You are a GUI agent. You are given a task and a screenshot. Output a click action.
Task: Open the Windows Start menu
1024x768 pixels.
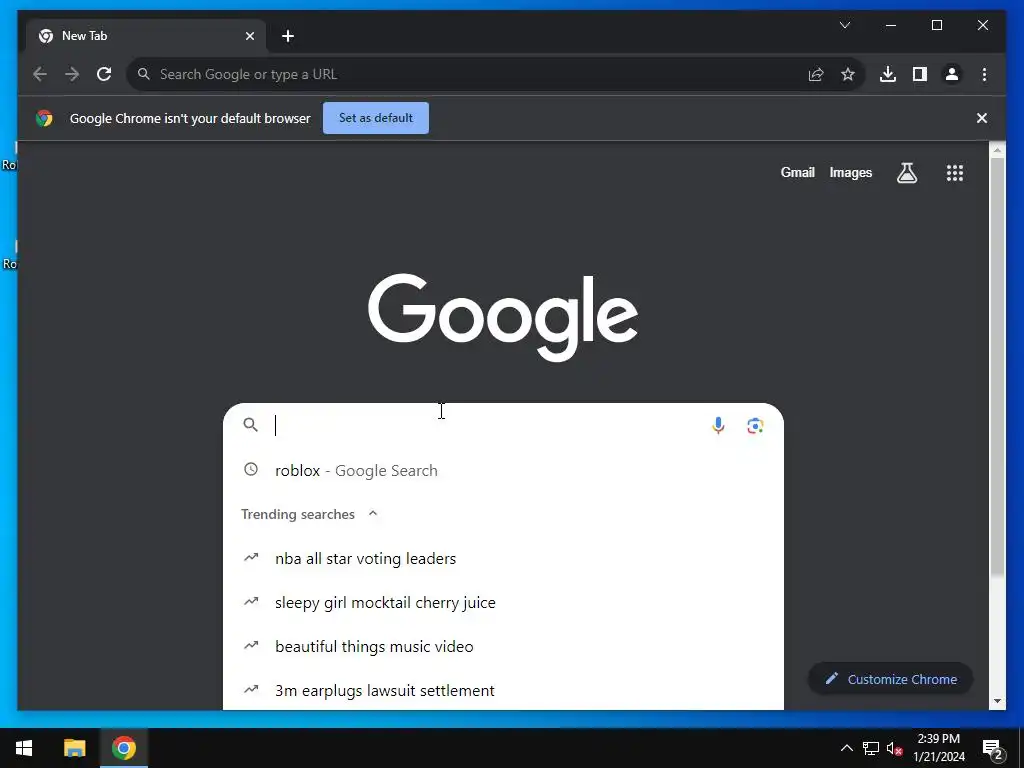tap(24, 748)
